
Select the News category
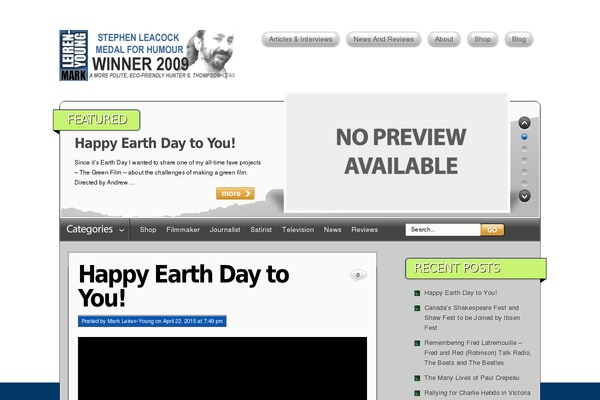pyautogui.click(x=332, y=230)
